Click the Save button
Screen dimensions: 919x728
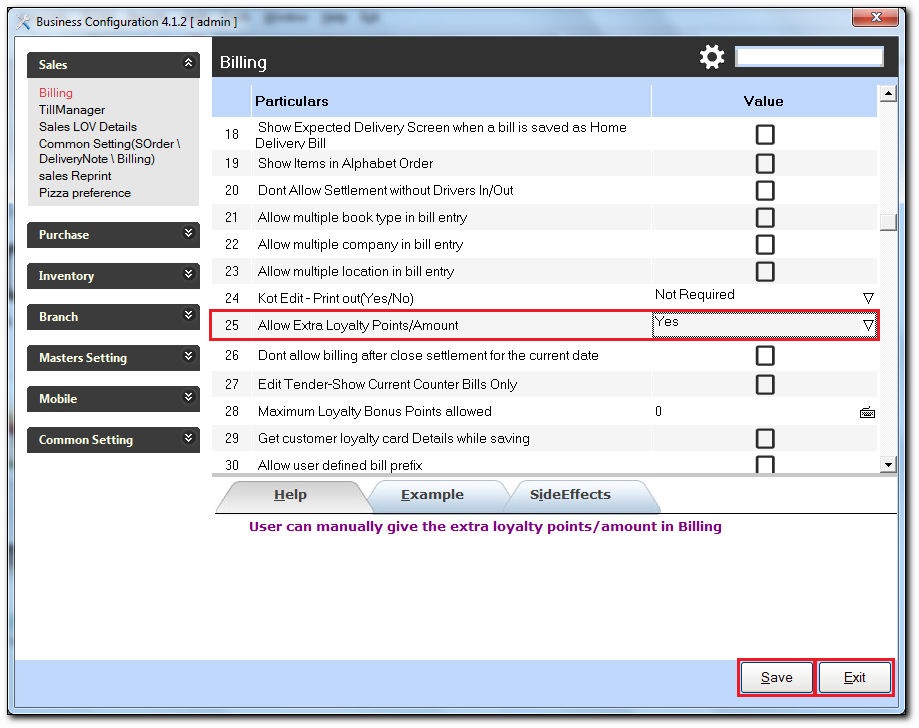coord(777,678)
